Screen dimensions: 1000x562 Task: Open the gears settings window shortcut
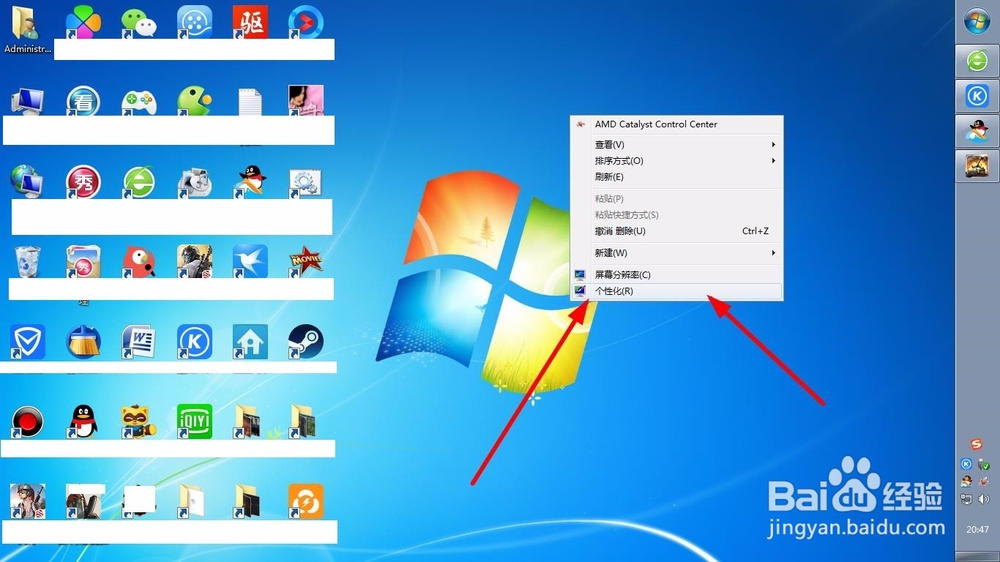pos(305,183)
